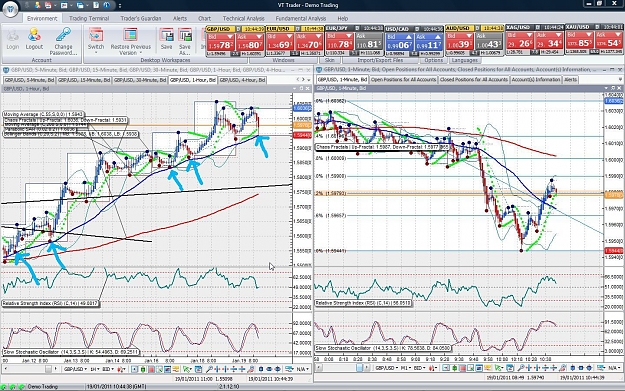Click the EUR/JPY Bid 110.78 tile

pyautogui.click(x=339, y=41)
